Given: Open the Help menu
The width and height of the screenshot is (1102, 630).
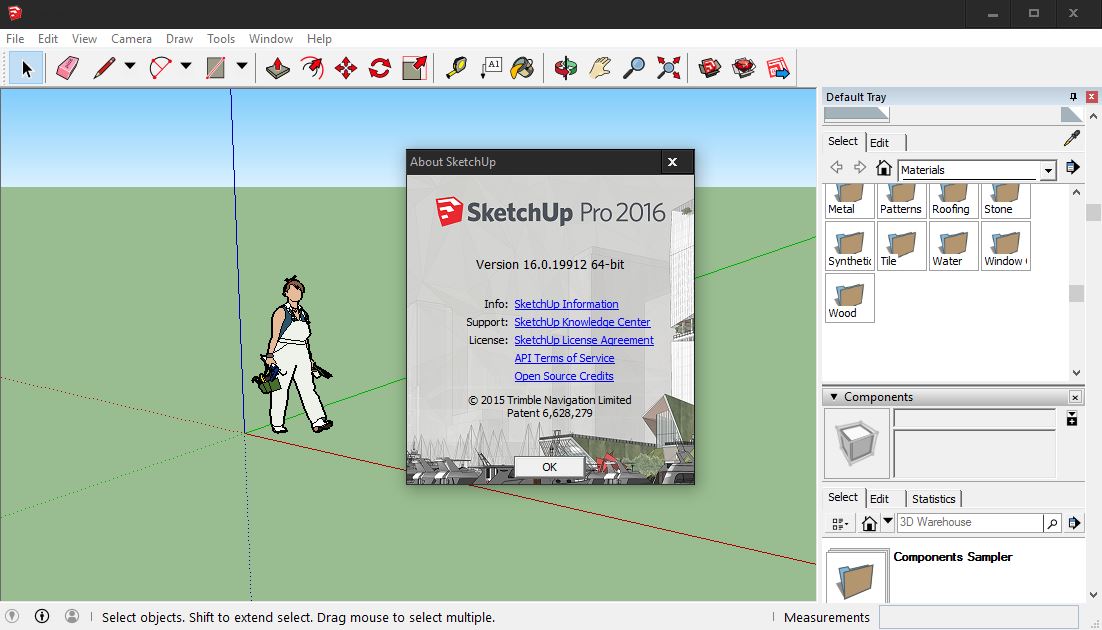Looking at the screenshot, I should click(x=319, y=39).
